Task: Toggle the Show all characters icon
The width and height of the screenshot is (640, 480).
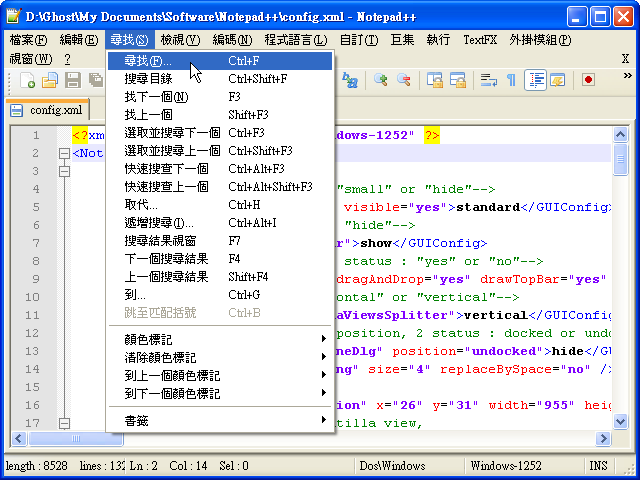Action: (511, 80)
